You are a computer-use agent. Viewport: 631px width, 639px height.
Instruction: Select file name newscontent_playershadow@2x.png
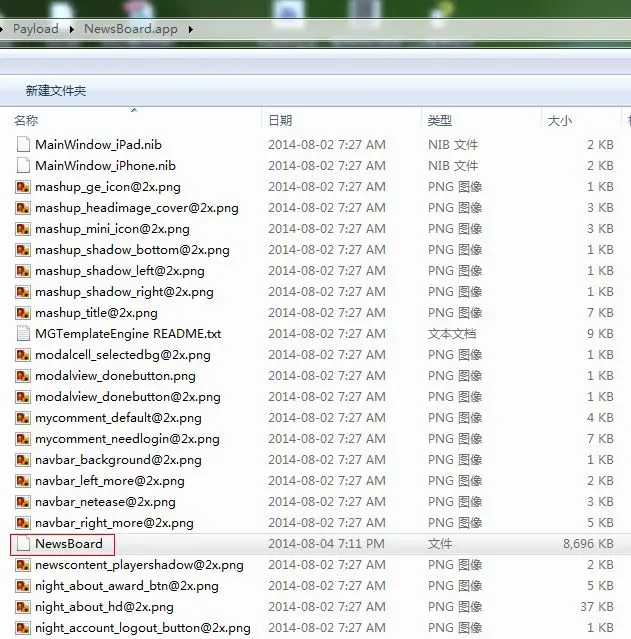(139, 565)
